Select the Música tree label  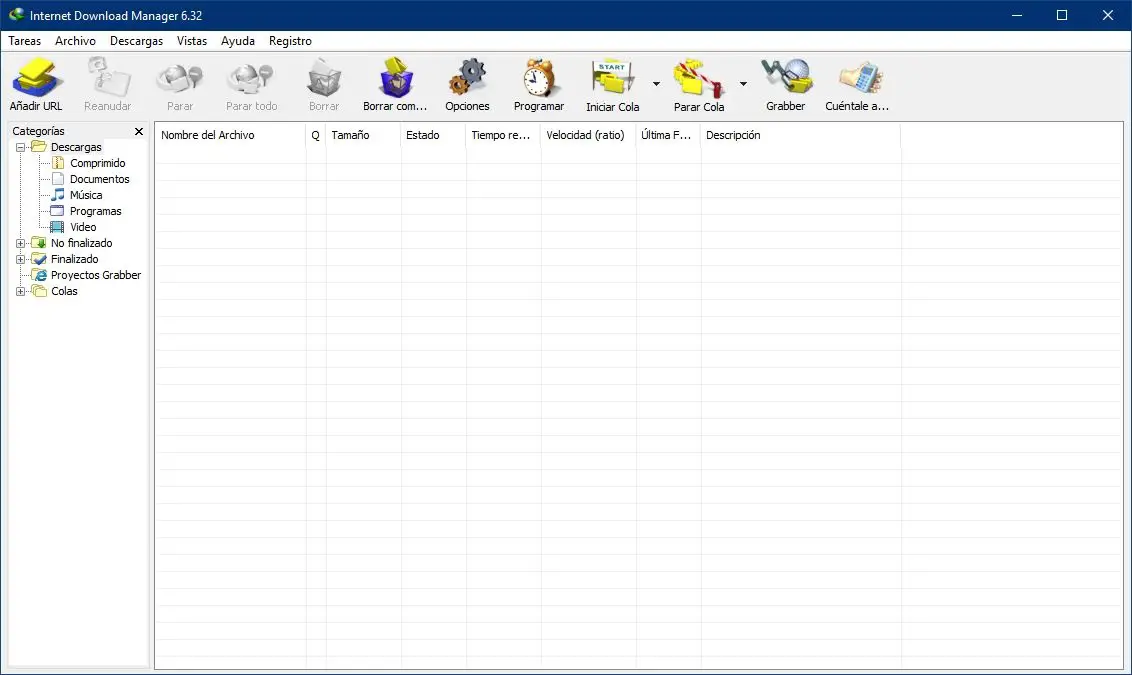(x=86, y=195)
